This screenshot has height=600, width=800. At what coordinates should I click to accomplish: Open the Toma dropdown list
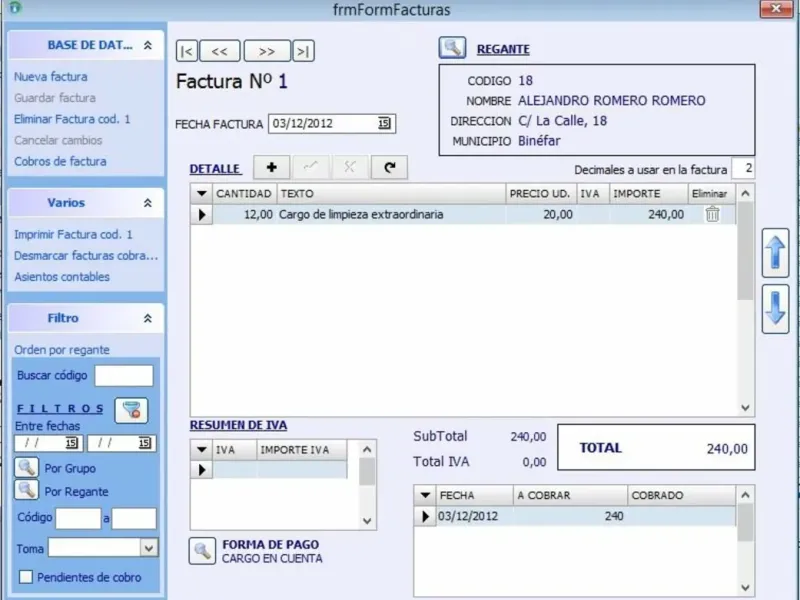[148, 548]
